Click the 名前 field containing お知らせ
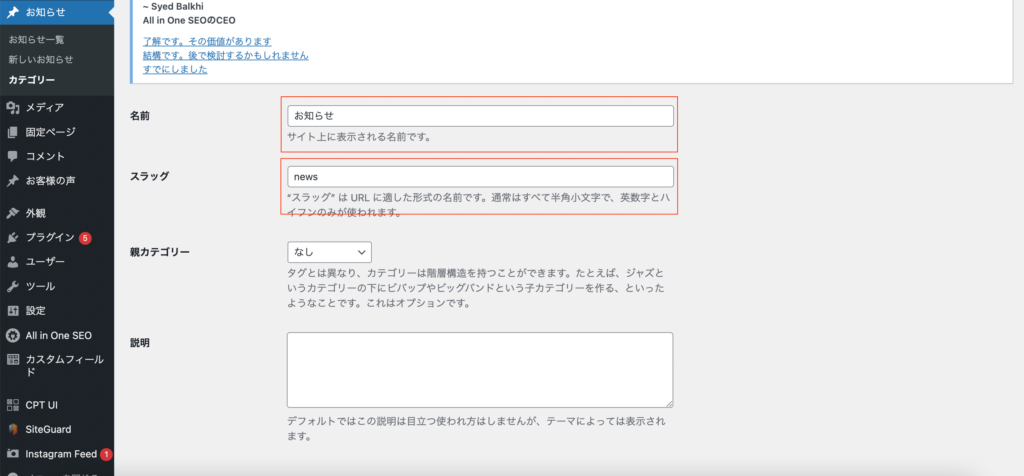1024x476 pixels. (x=479, y=116)
